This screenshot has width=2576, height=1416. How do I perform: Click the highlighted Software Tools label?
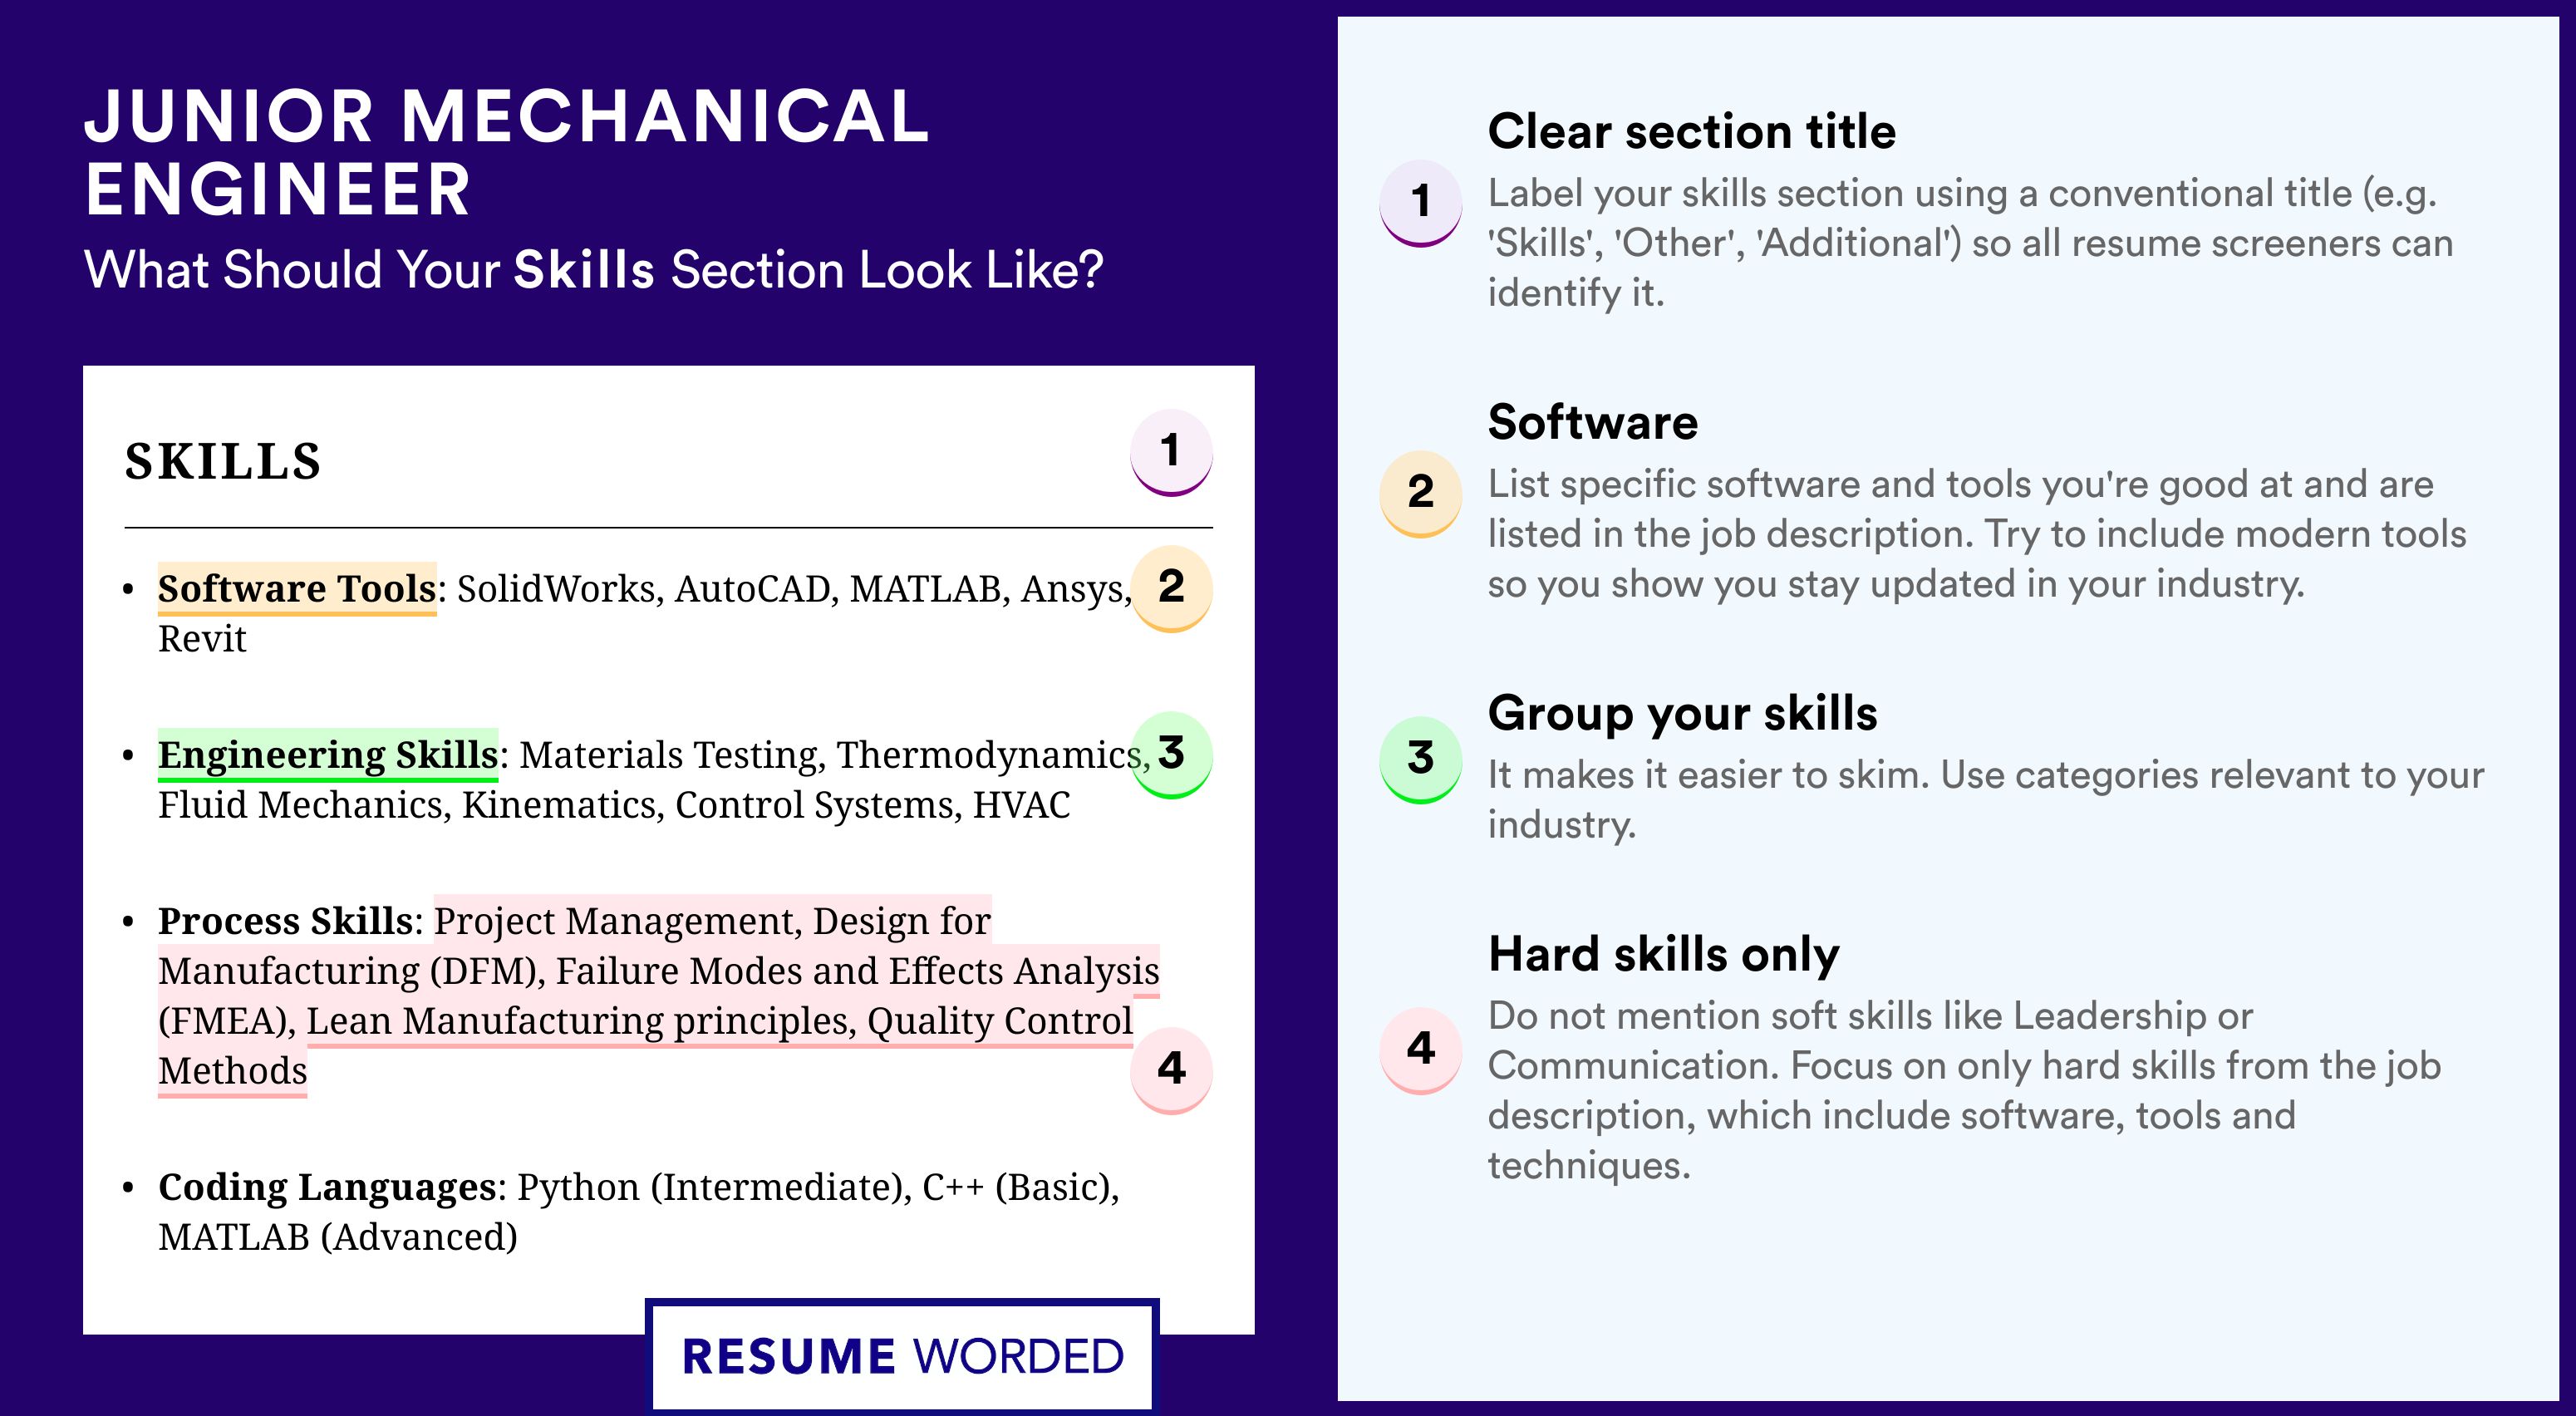click(x=297, y=589)
